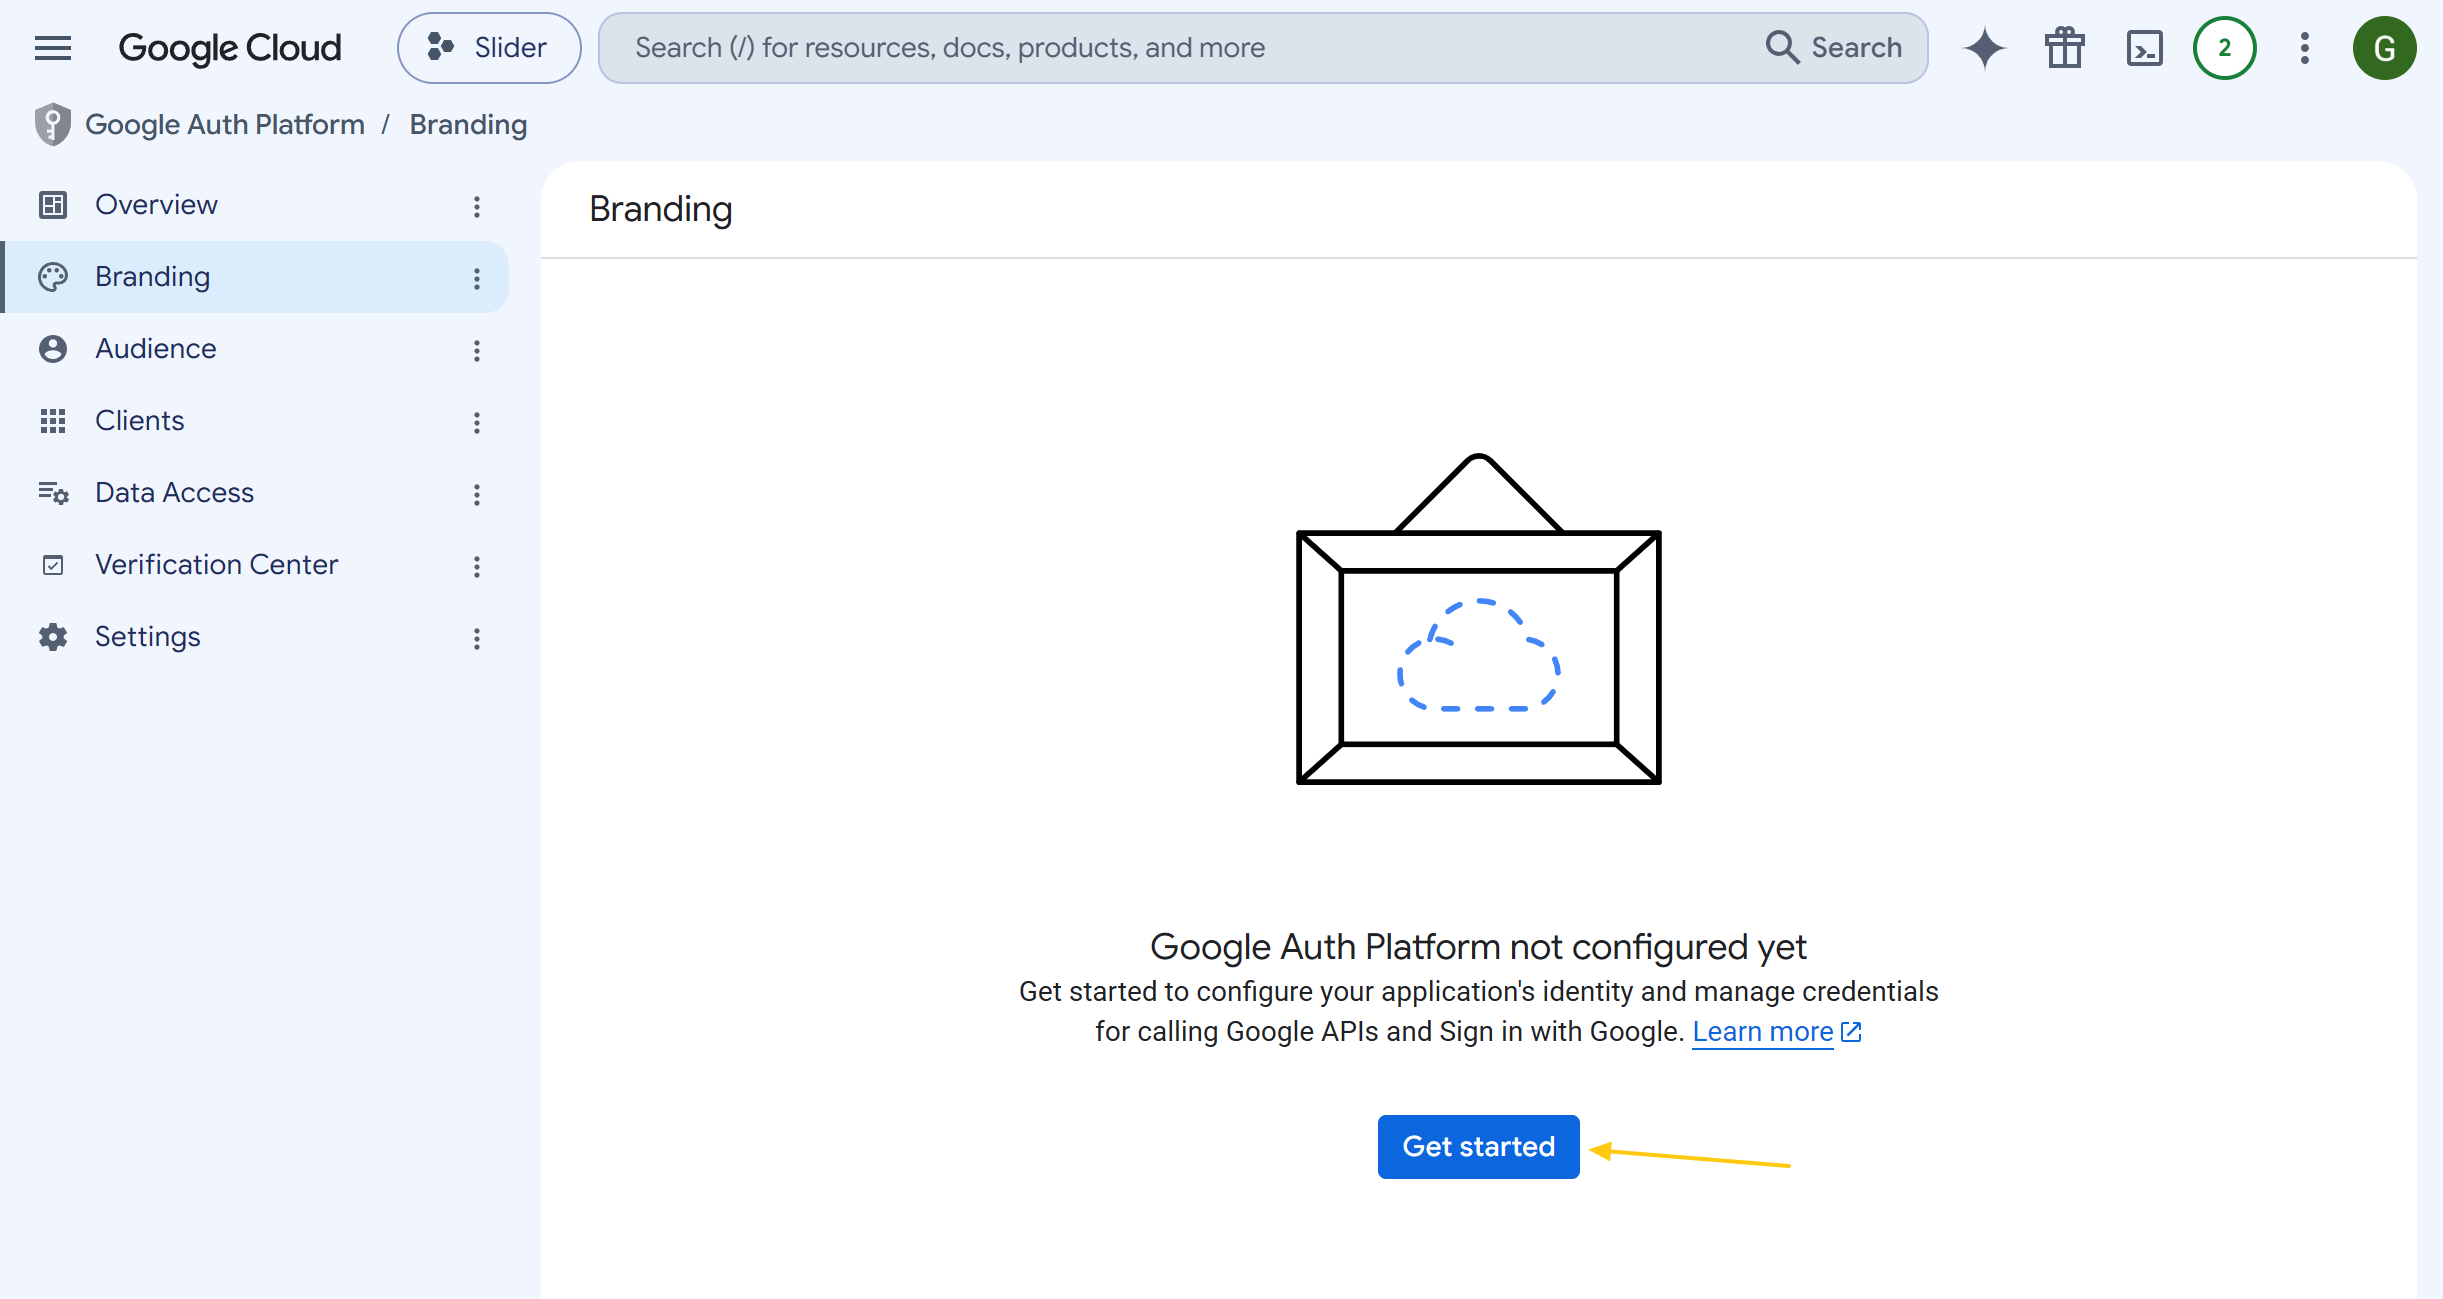Open the Gemini sparkle assistant
2443x1299 pixels.
[x=1985, y=48]
